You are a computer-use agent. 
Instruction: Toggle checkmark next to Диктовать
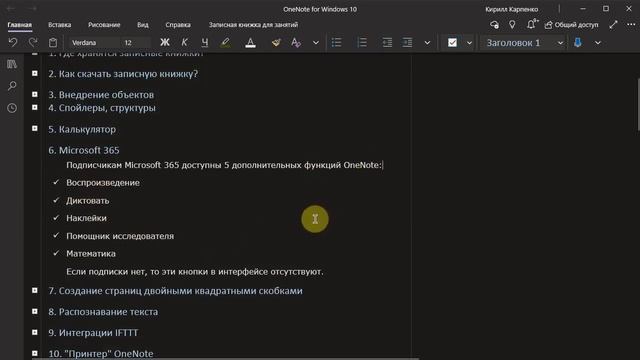tap(56, 200)
